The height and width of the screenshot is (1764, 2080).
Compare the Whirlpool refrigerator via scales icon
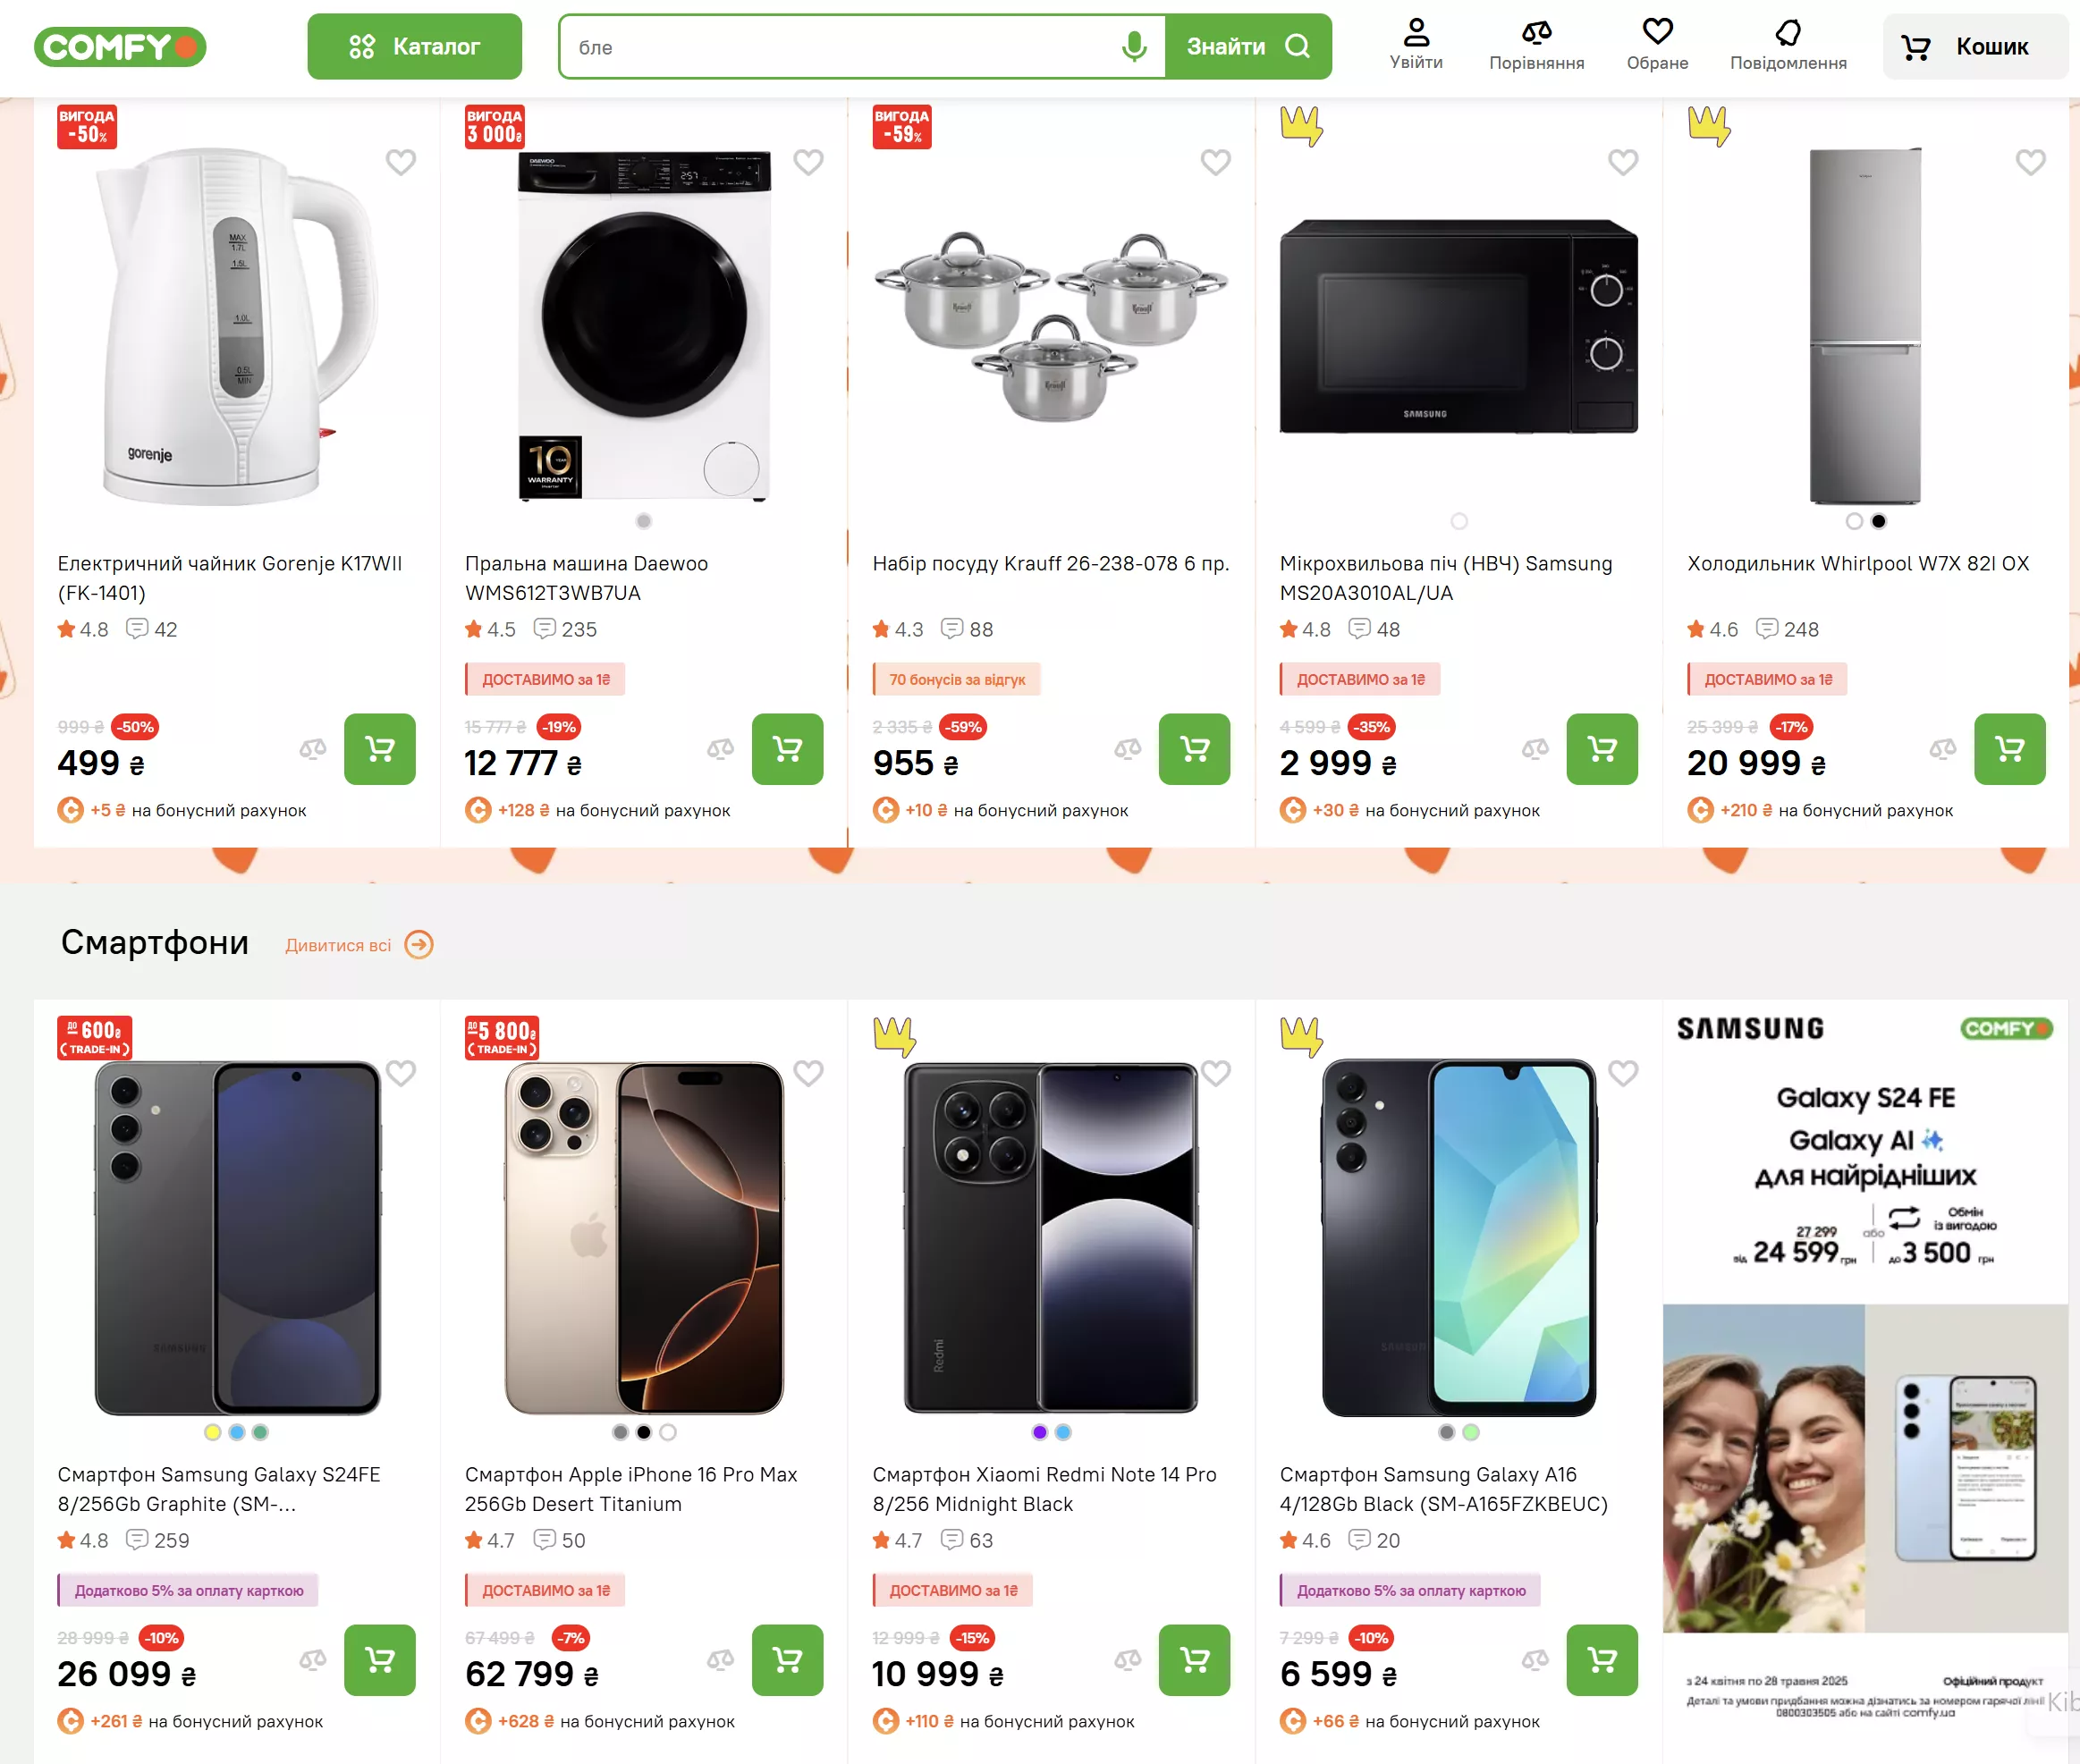pos(1943,748)
